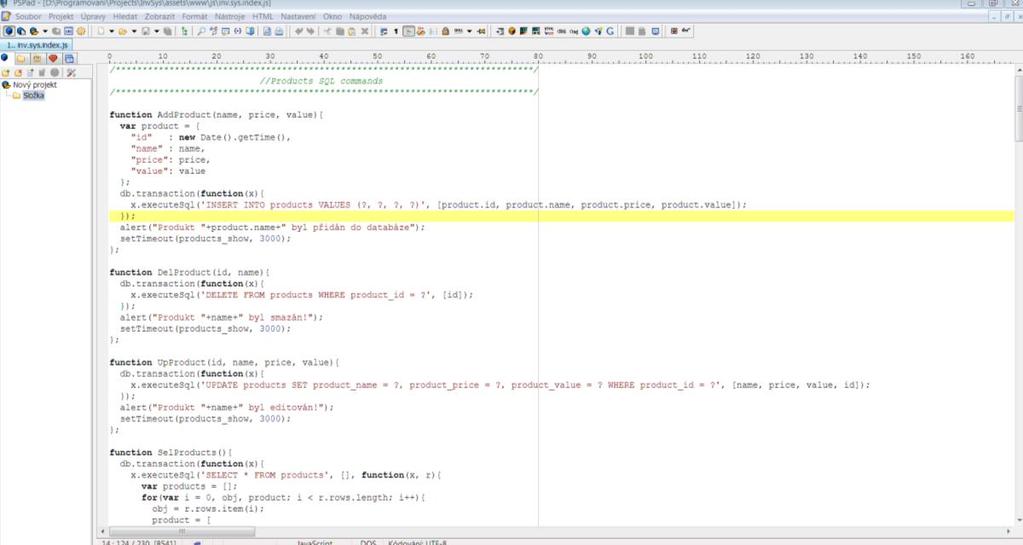Open the Nastavení menu
1023x545 pixels.
[x=298, y=16]
